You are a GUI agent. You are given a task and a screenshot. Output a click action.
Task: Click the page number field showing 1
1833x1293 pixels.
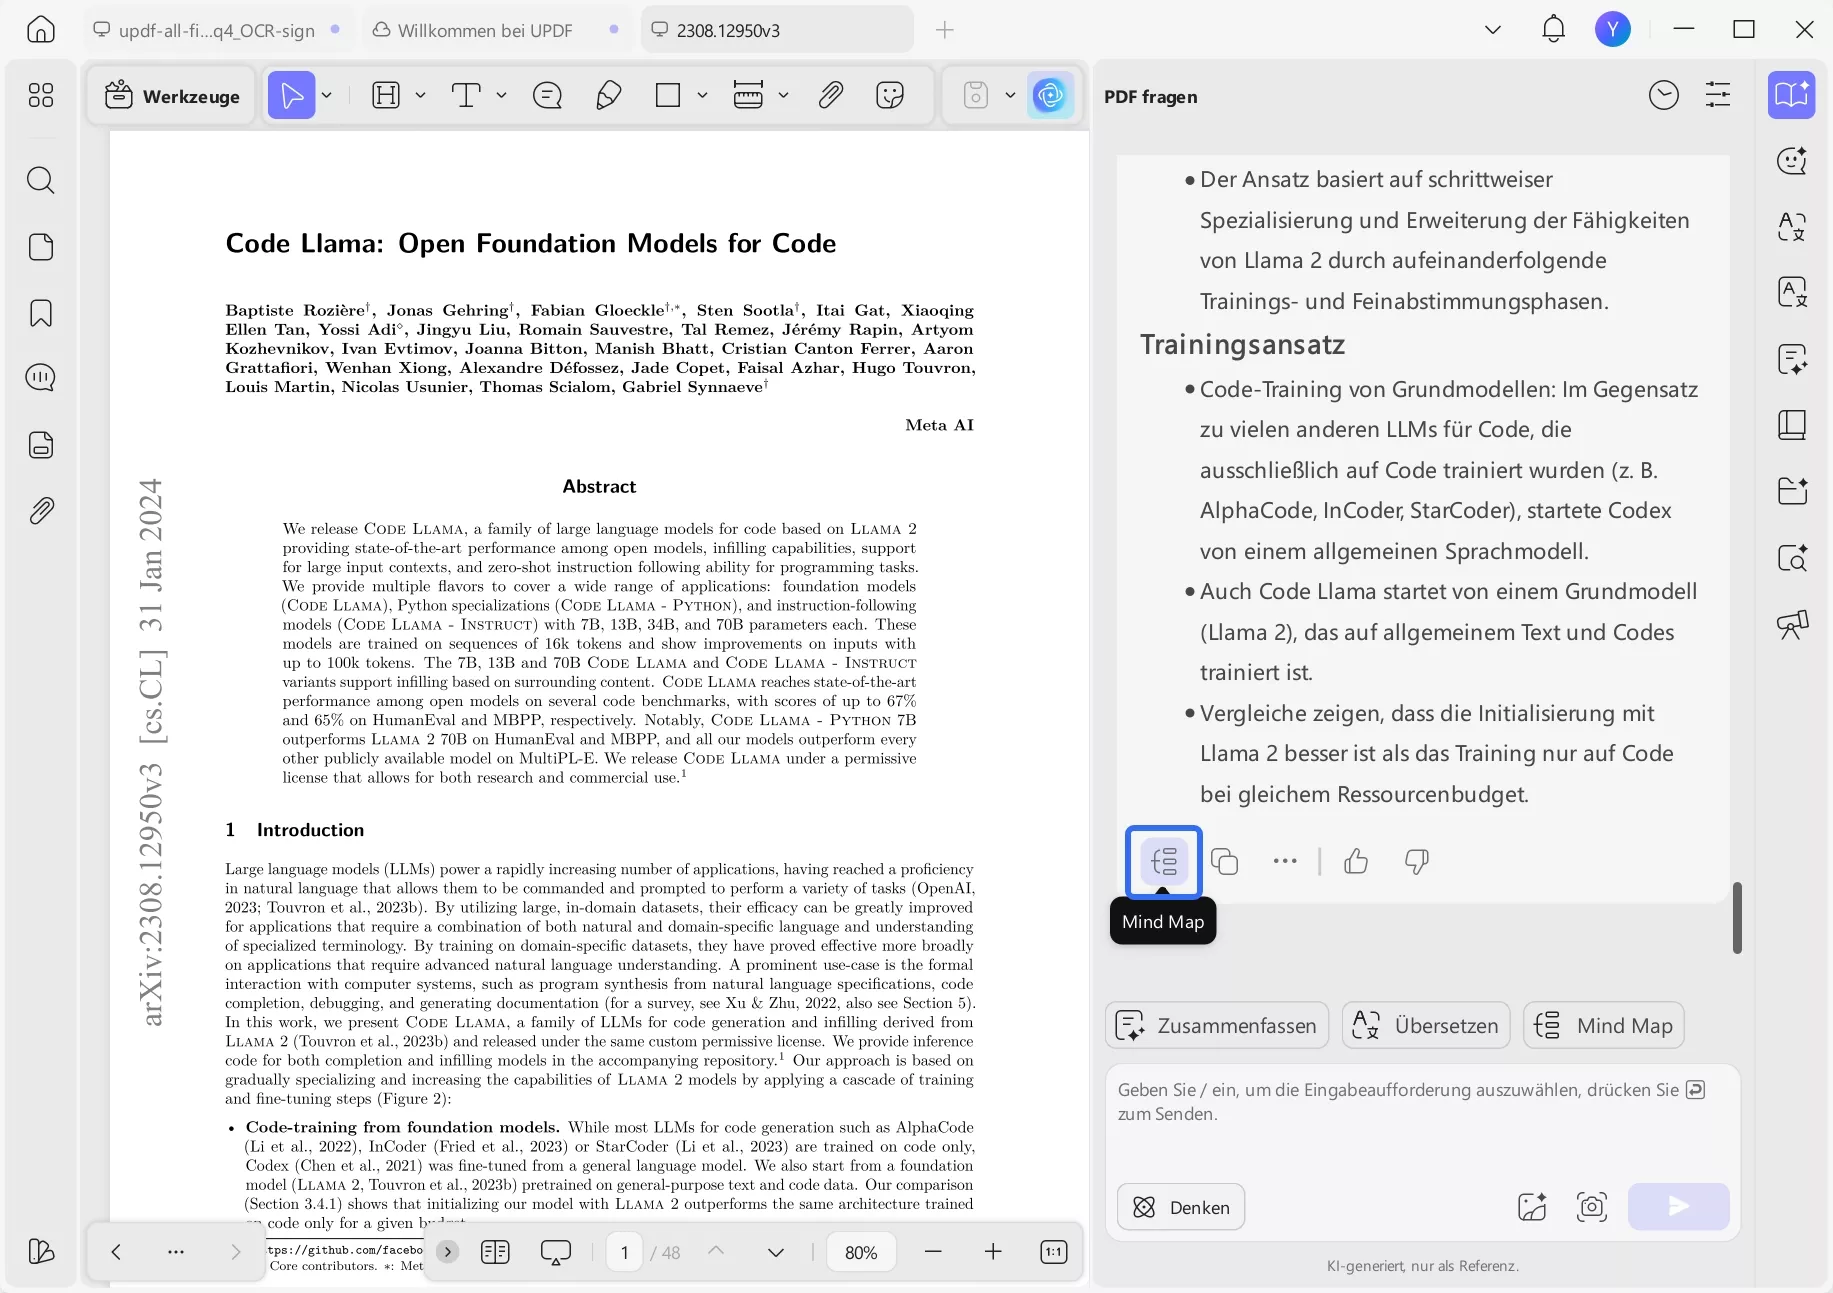coord(625,1252)
